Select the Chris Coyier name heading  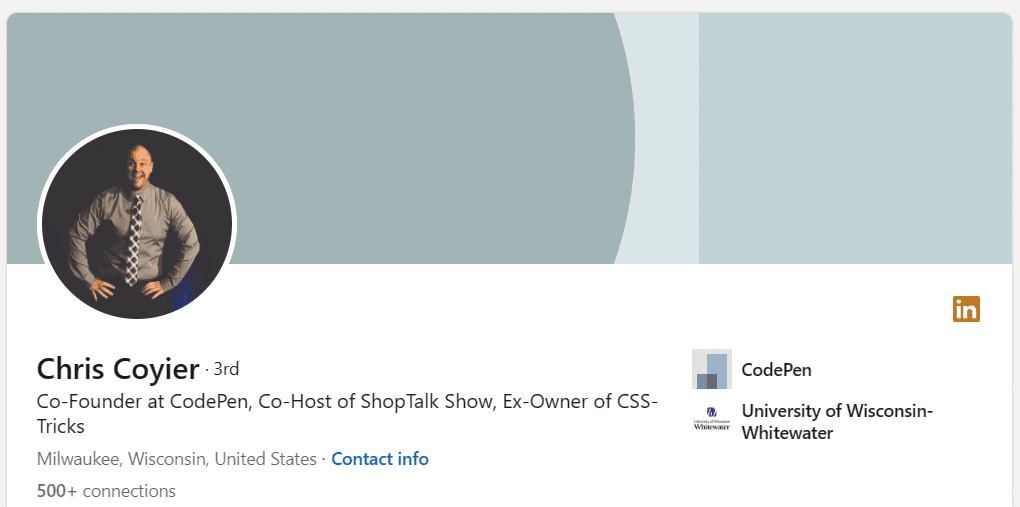point(118,369)
